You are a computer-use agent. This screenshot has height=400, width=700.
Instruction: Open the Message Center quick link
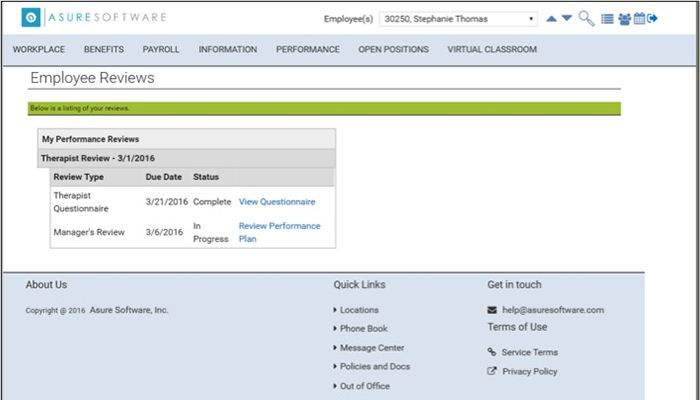coord(372,348)
